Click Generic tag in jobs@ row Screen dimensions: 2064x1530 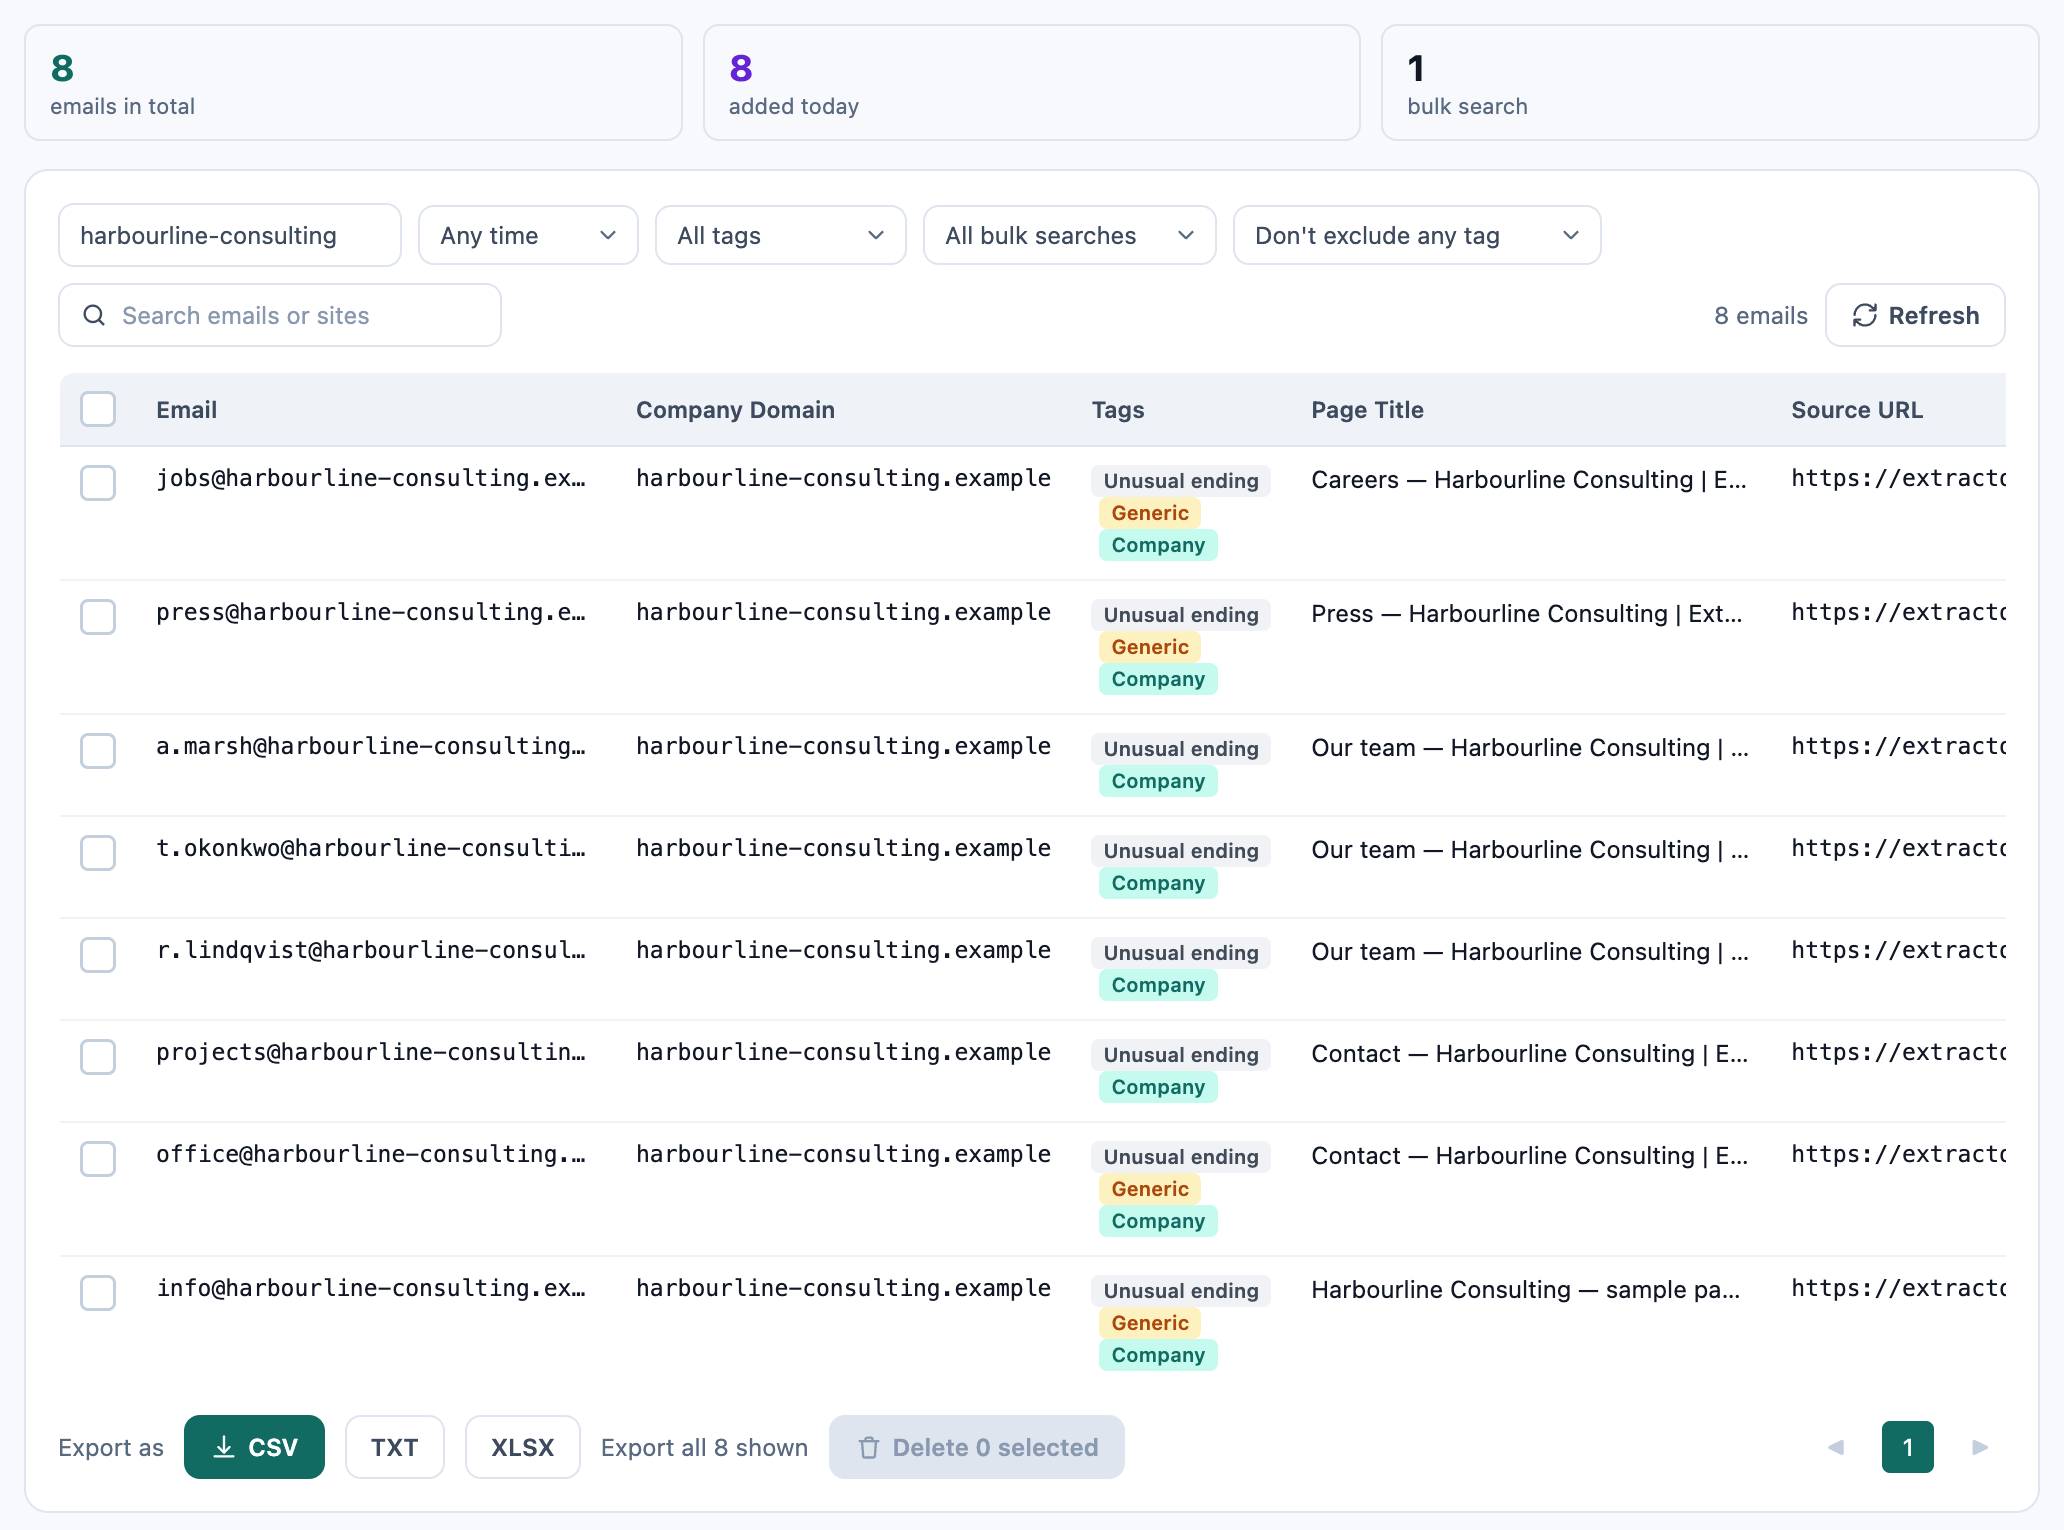[x=1150, y=513]
